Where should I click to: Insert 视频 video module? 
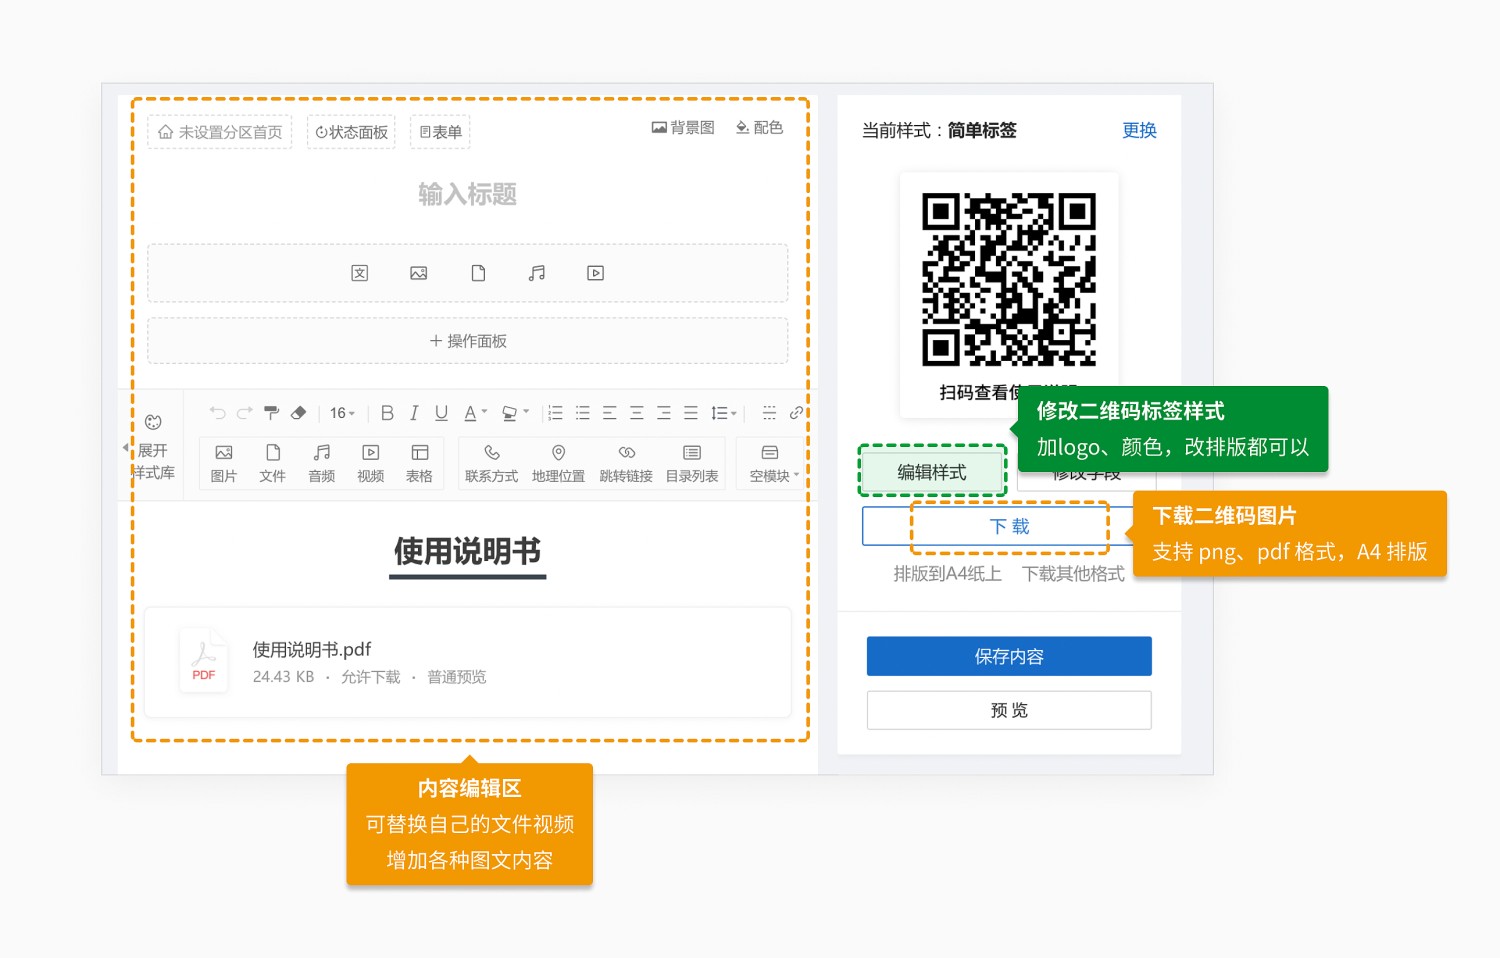(x=371, y=463)
